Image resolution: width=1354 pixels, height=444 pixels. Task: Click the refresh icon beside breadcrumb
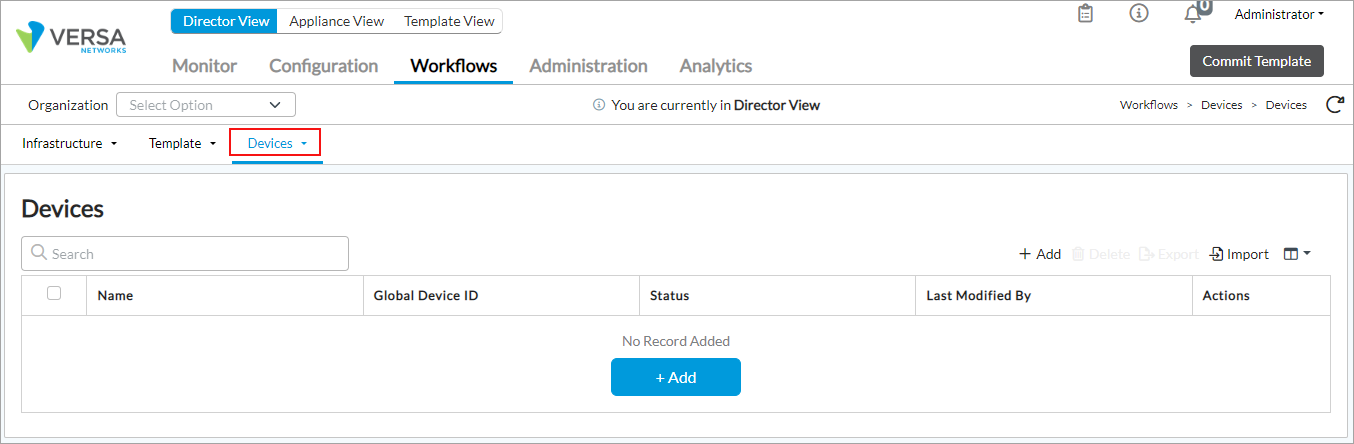pyautogui.click(x=1334, y=105)
